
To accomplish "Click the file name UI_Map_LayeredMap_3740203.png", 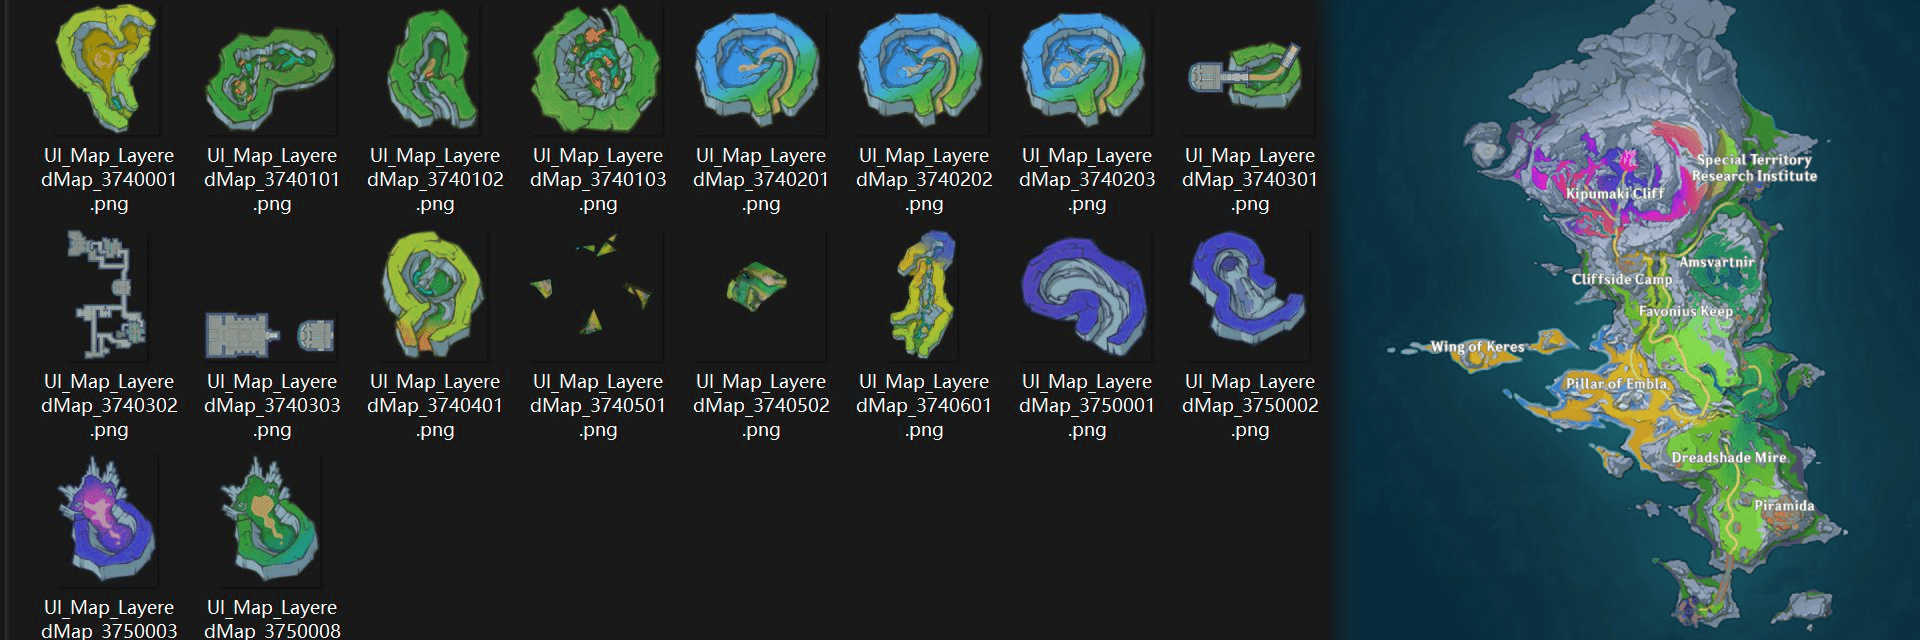I will [x=1087, y=180].
